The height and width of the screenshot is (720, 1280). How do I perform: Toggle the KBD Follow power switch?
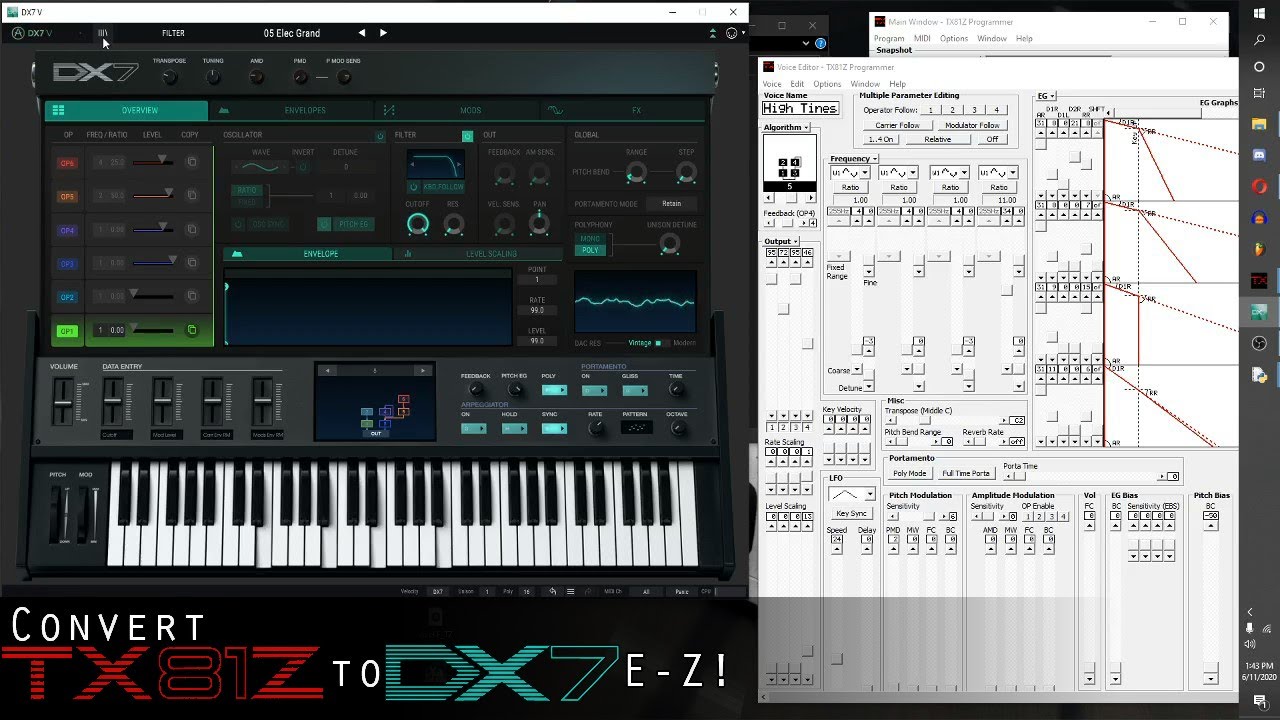tap(414, 187)
